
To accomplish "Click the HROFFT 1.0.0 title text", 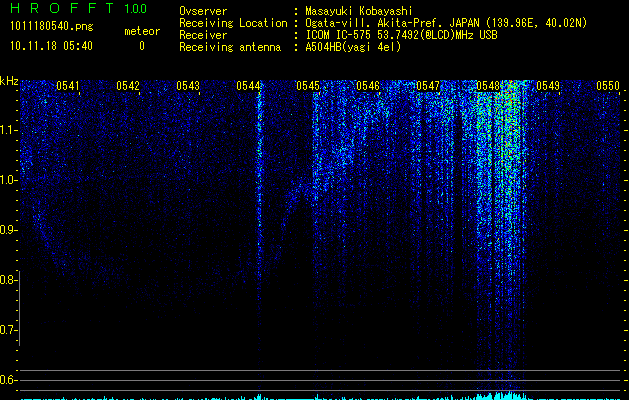I will point(78,8).
